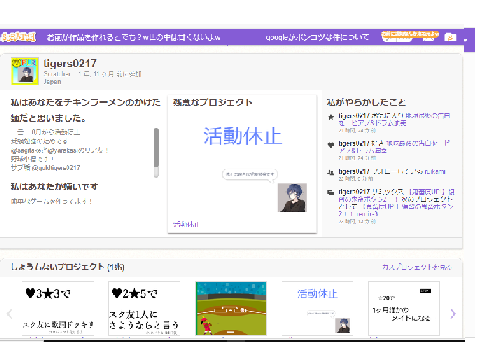480x360 pixels.
Task: Click the remix activity icon
Action: click(x=331, y=192)
